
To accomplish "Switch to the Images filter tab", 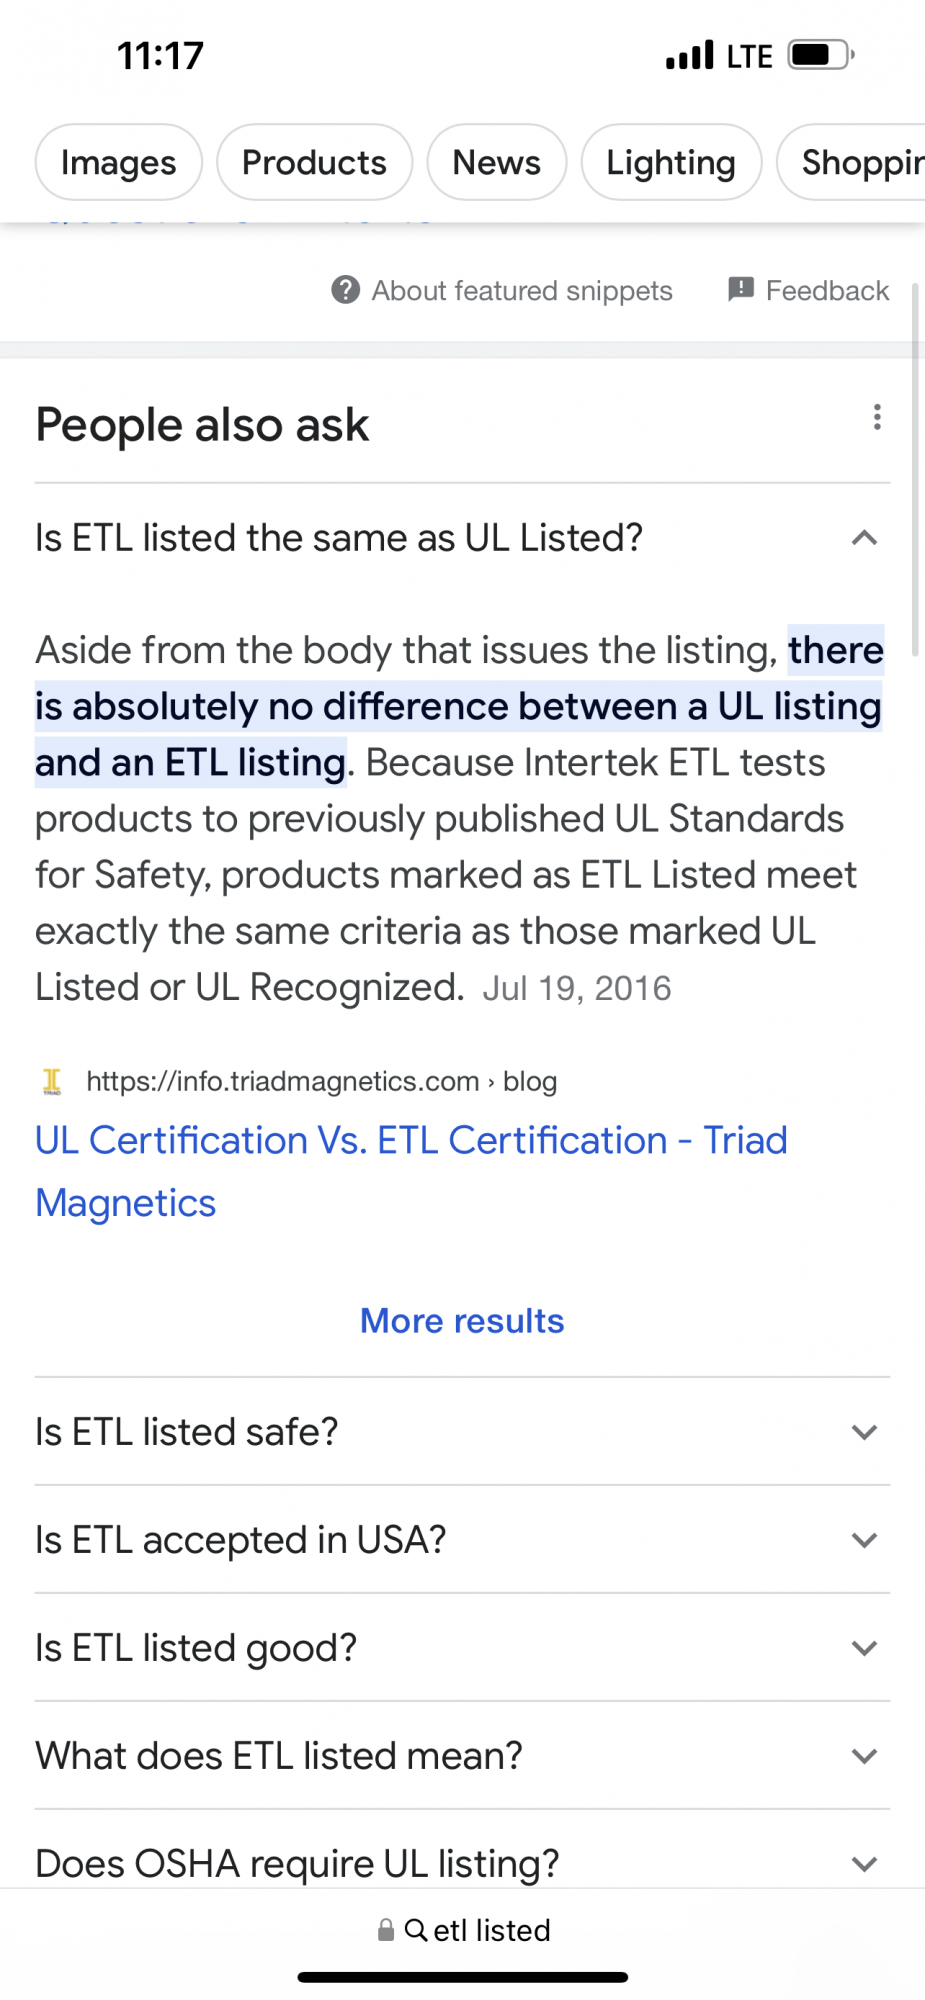I will coord(119,162).
